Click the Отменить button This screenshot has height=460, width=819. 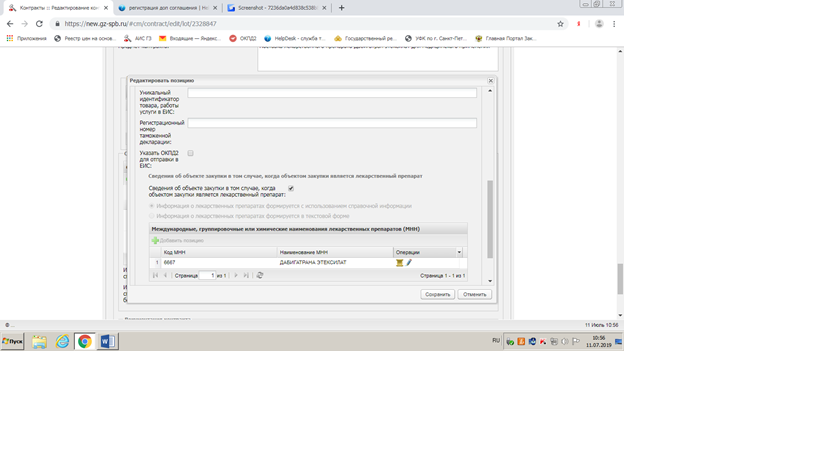point(474,294)
